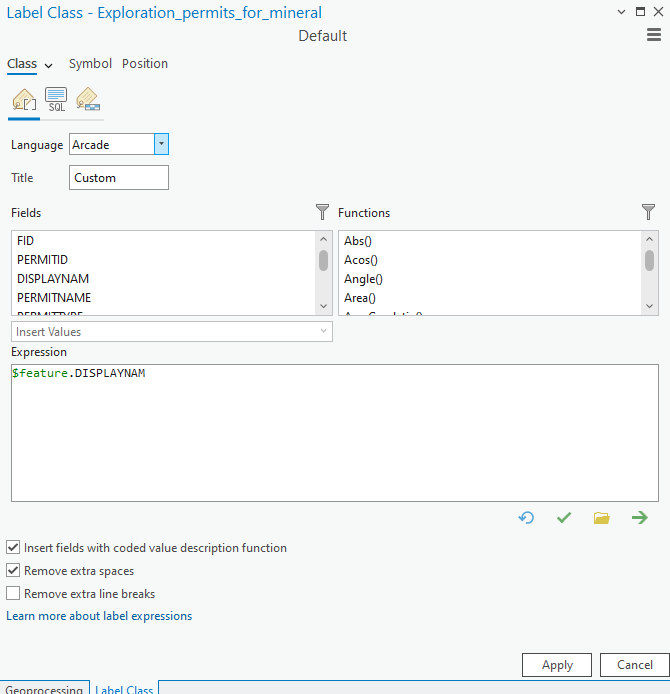Expand the Class tab dropdown chevron
This screenshot has width=670, height=694.
[x=49, y=66]
